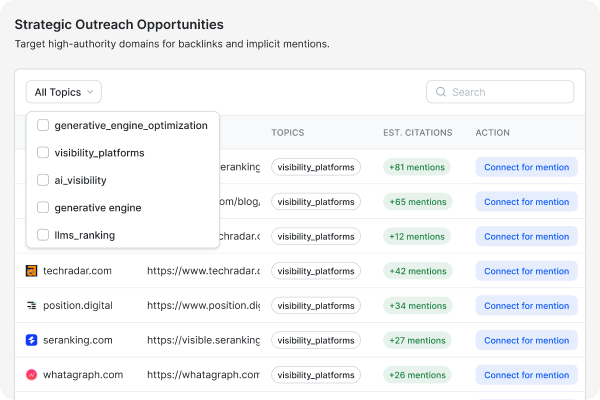Enable the ai_visibility topic checkbox
Screen dimensions: 600x400
[43, 180]
